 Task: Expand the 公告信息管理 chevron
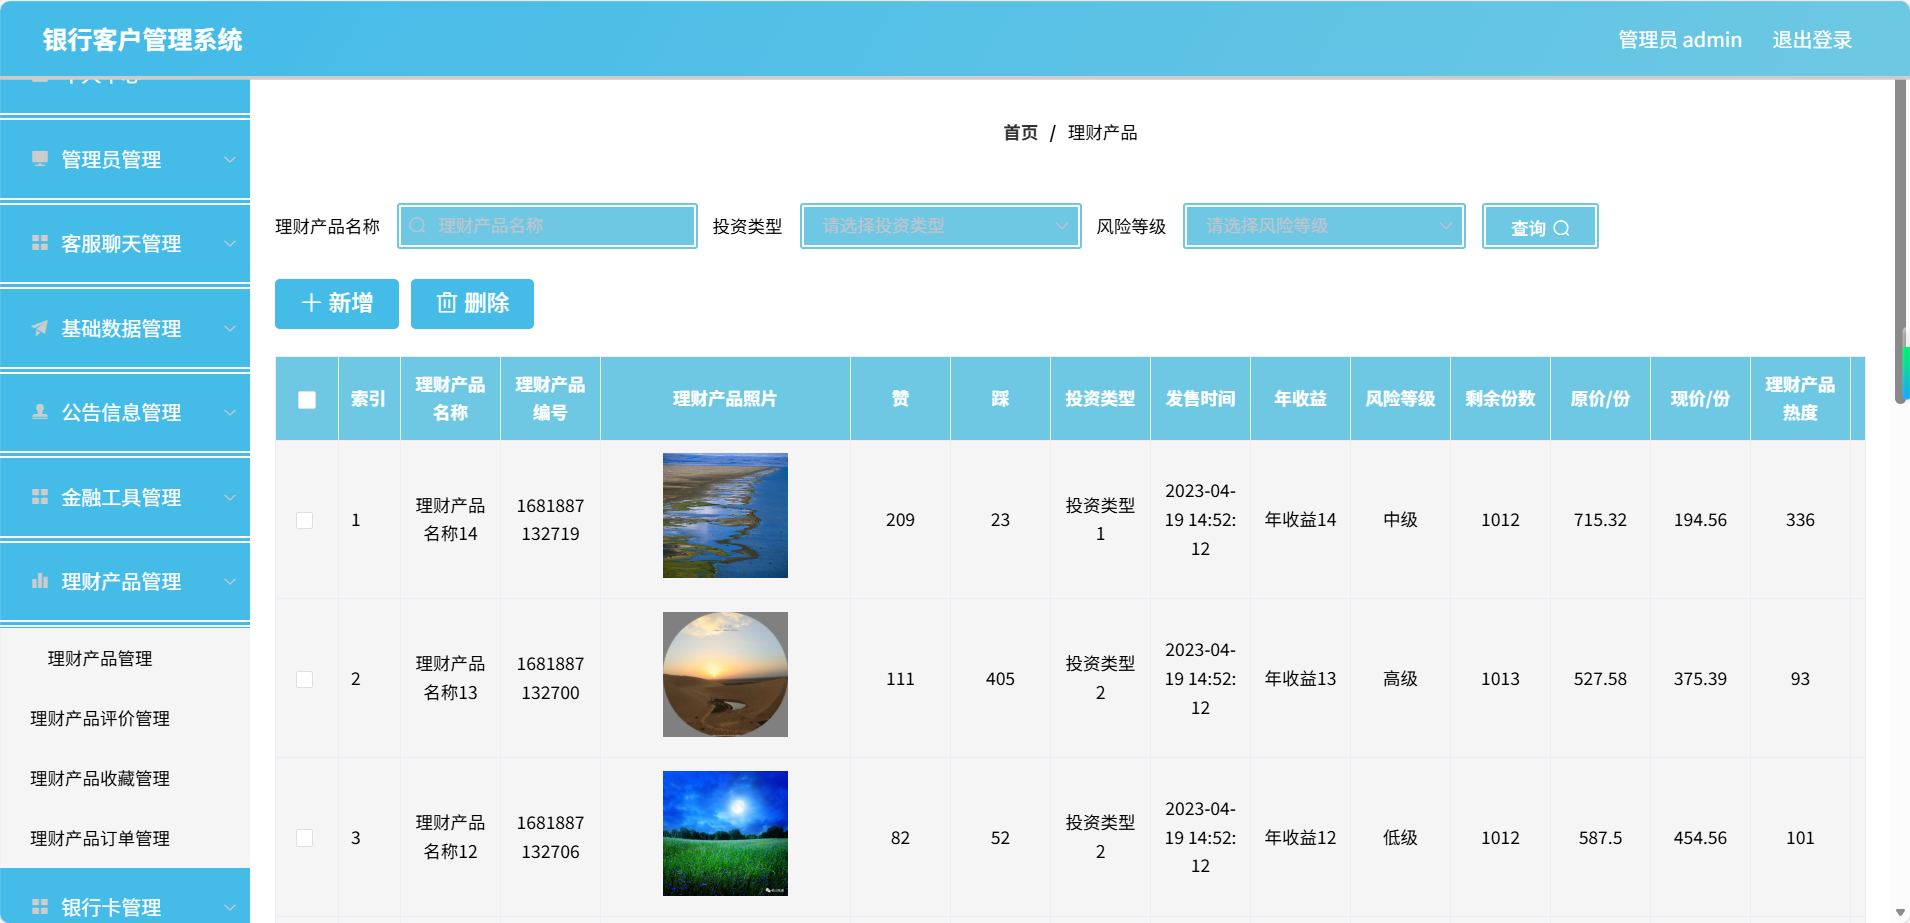click(x=230, y=413)
